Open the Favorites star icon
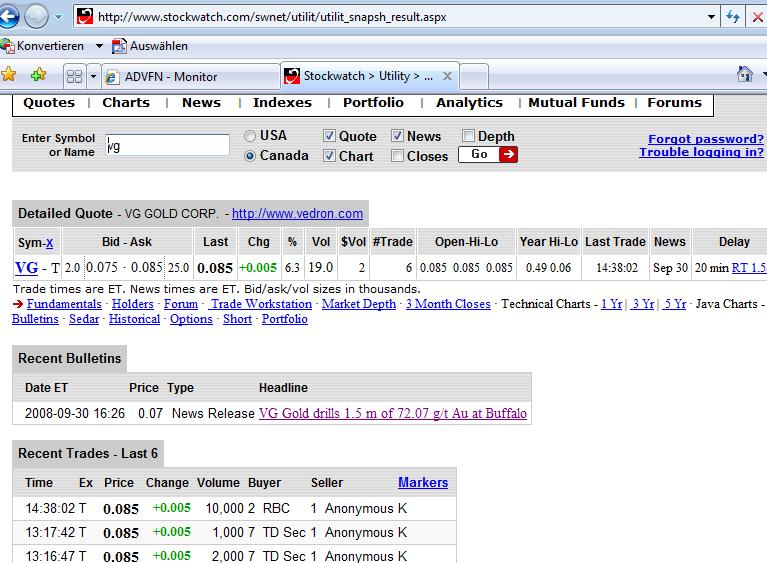Viewport: 767px width, 563px height. coord(9,75)
